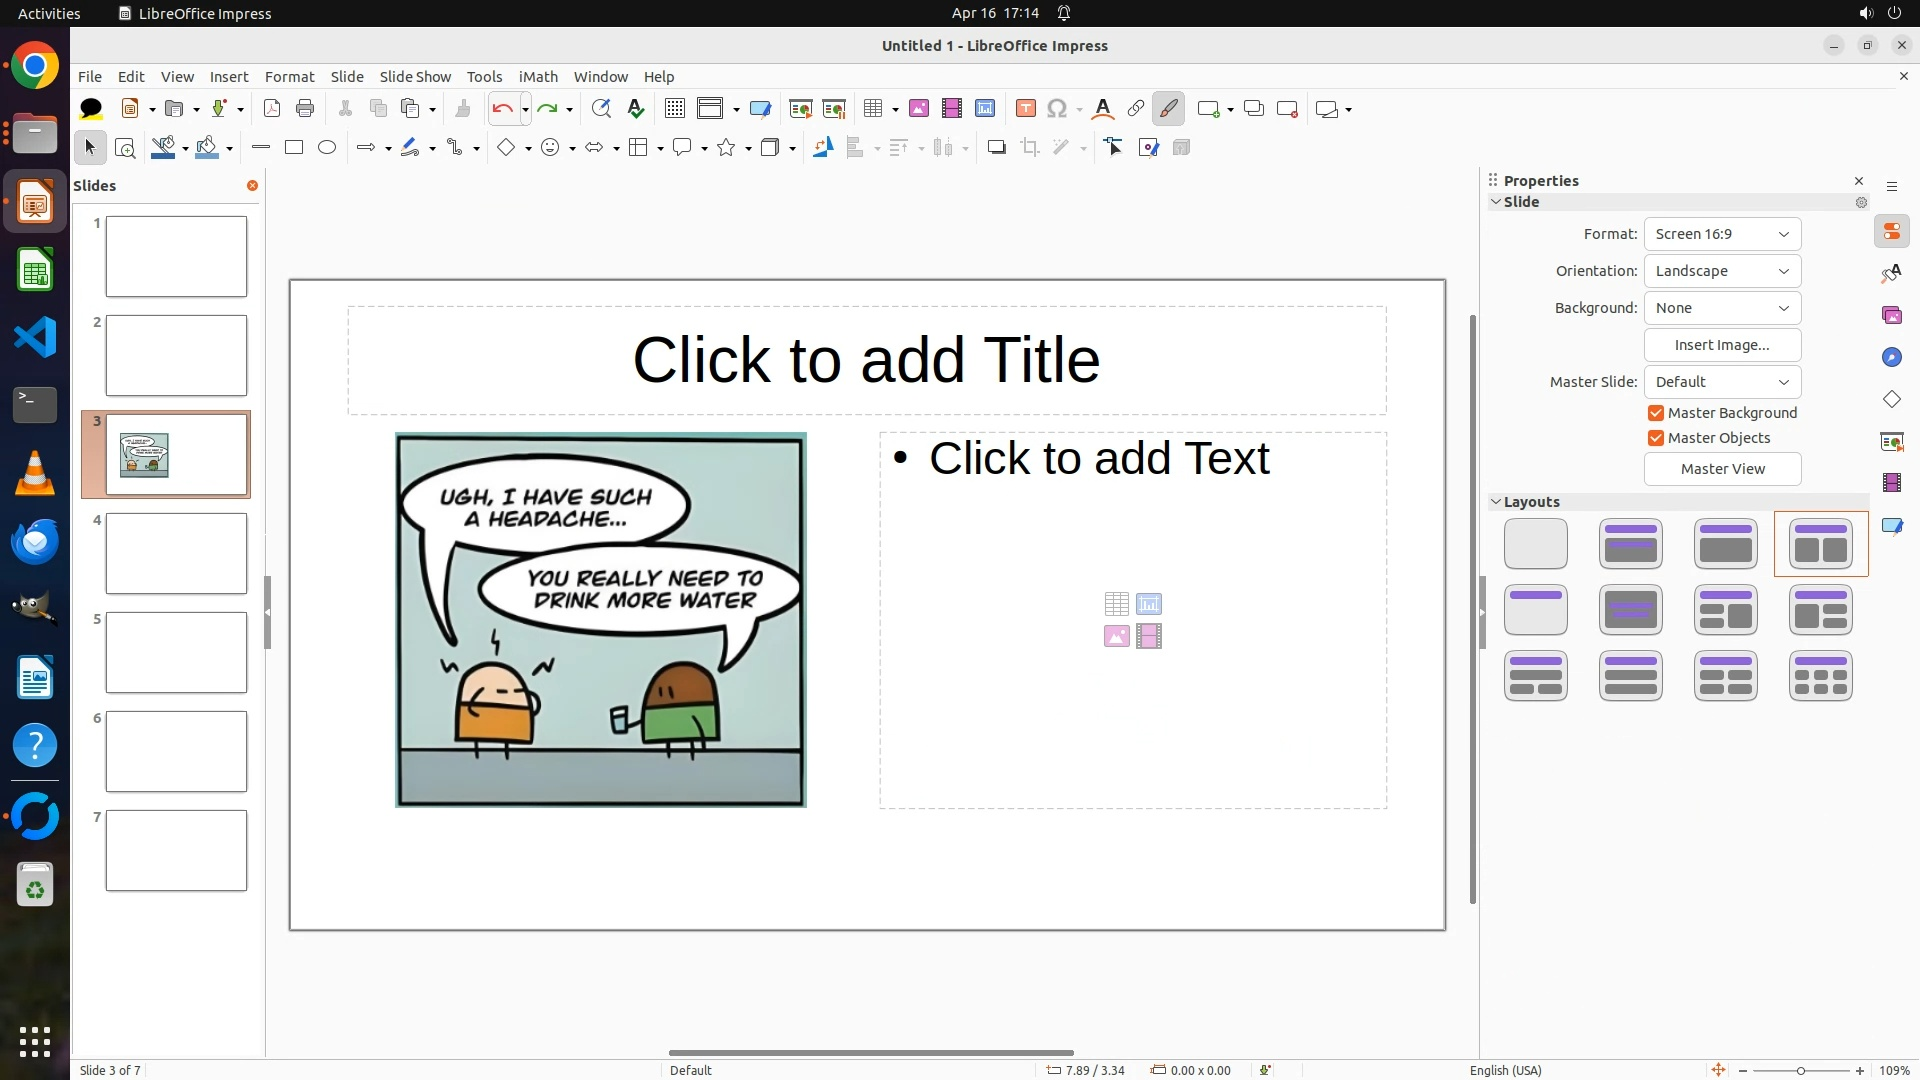Select the Rectangle drawing tool
The image size is (1920, 1080).
tap(294, 148)
